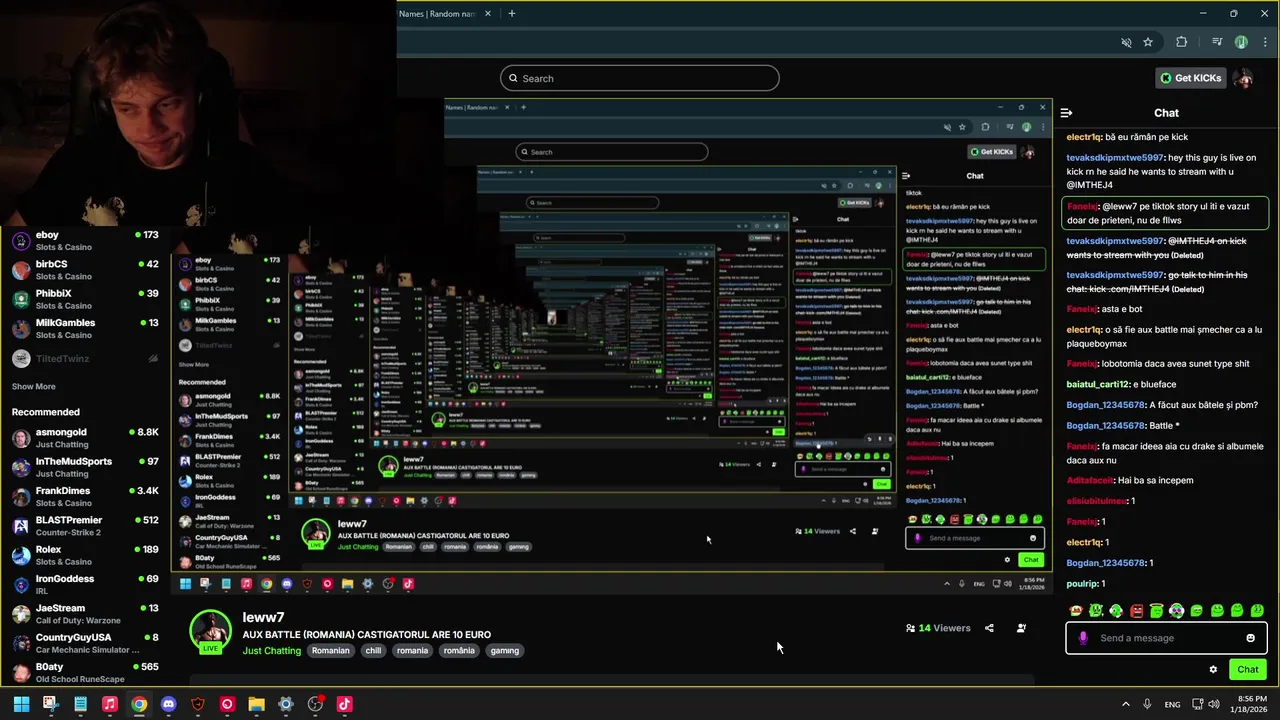The height and width of the screenshot is (720, 1280).
Task: Open eboy channel in sidebar
Action: (x=86, y=241)
